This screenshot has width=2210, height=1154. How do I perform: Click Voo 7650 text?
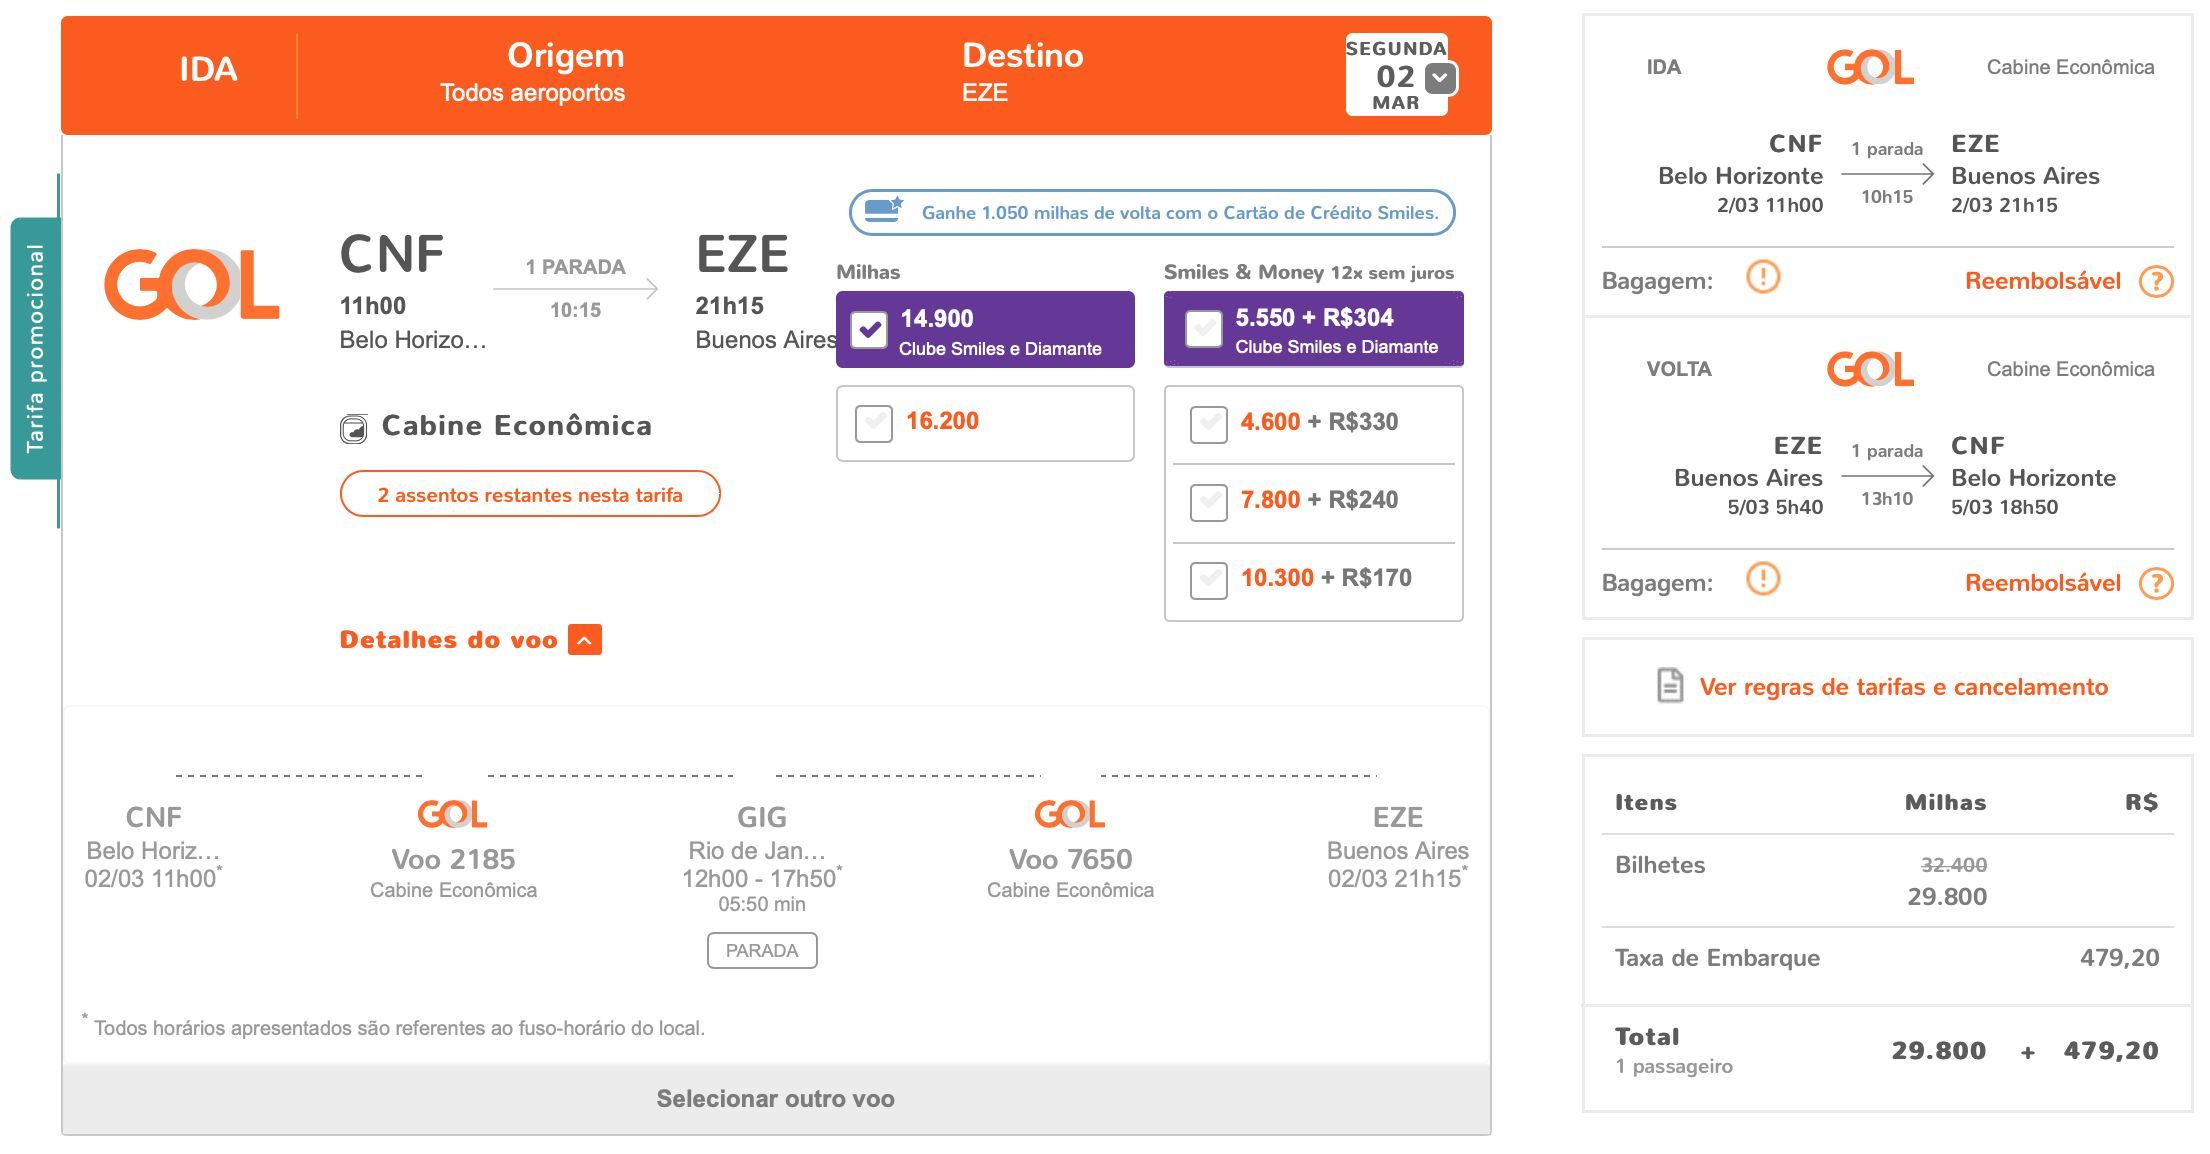pos(1070,860)
